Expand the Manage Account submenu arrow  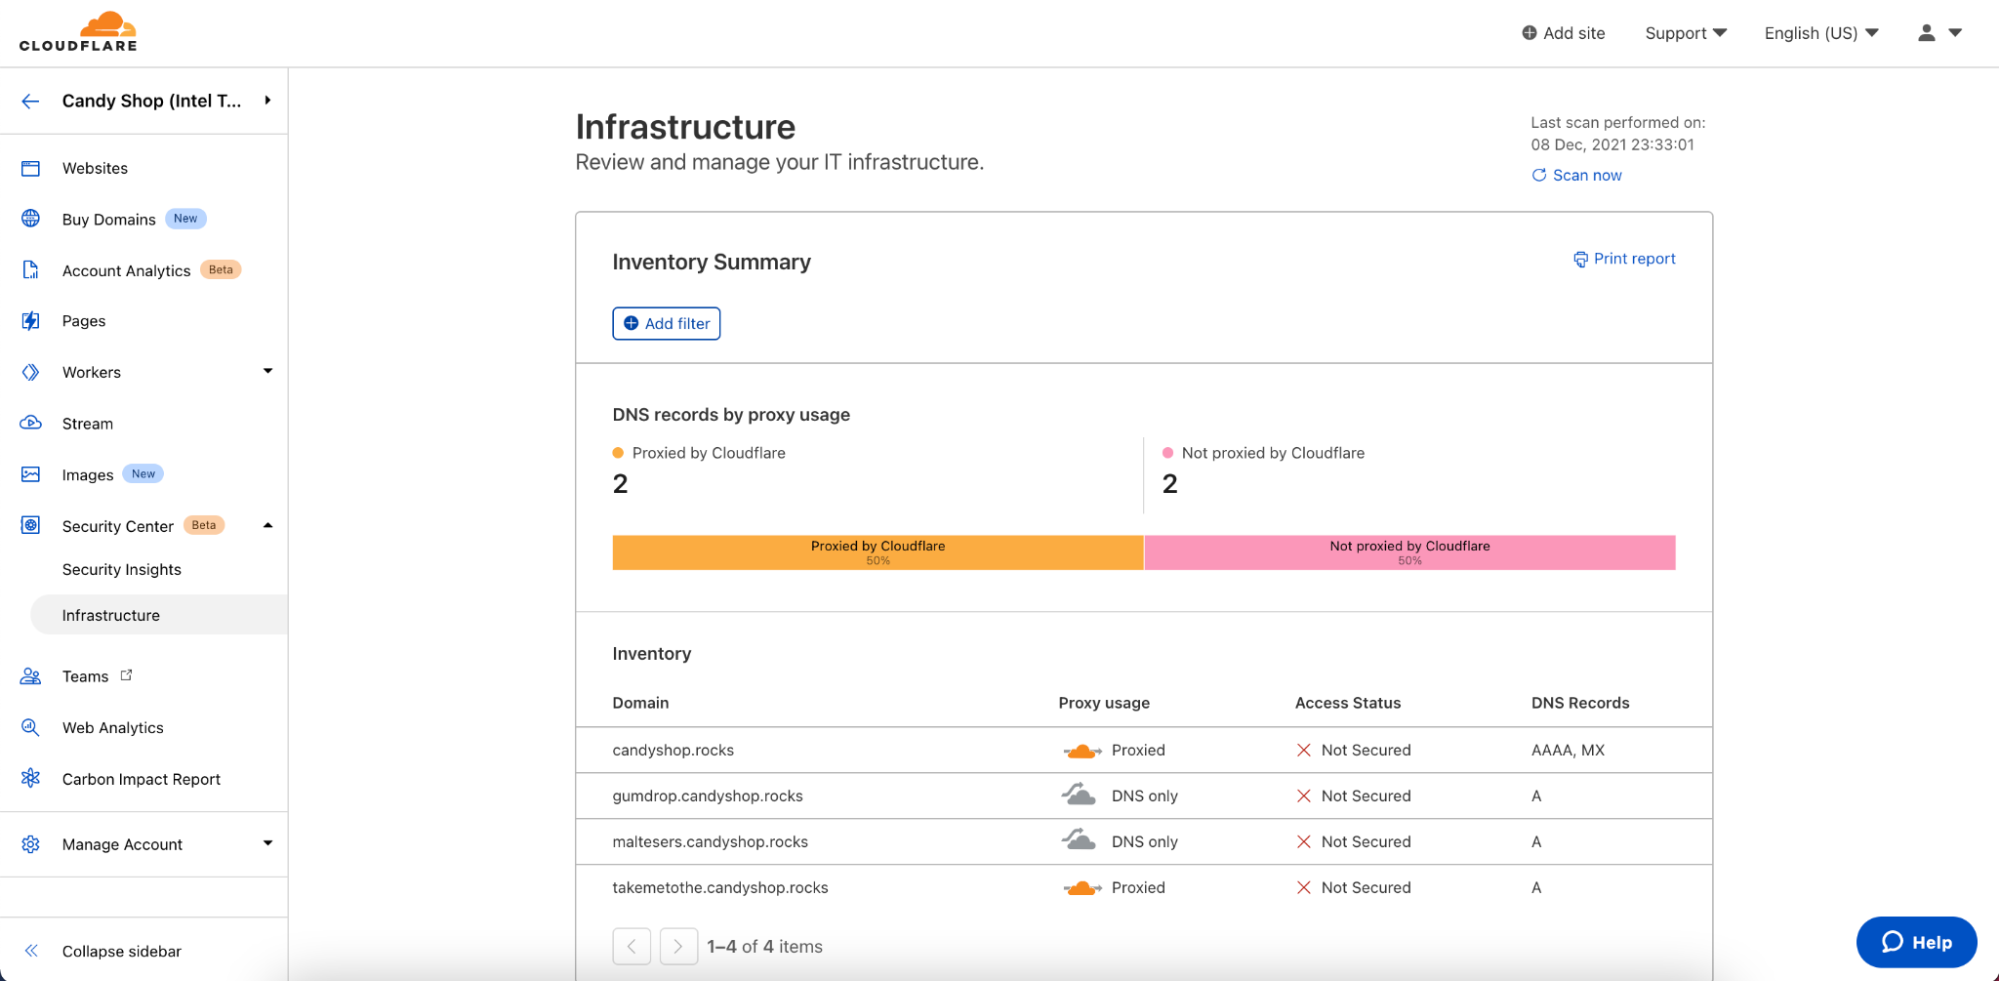coord(268,843)
